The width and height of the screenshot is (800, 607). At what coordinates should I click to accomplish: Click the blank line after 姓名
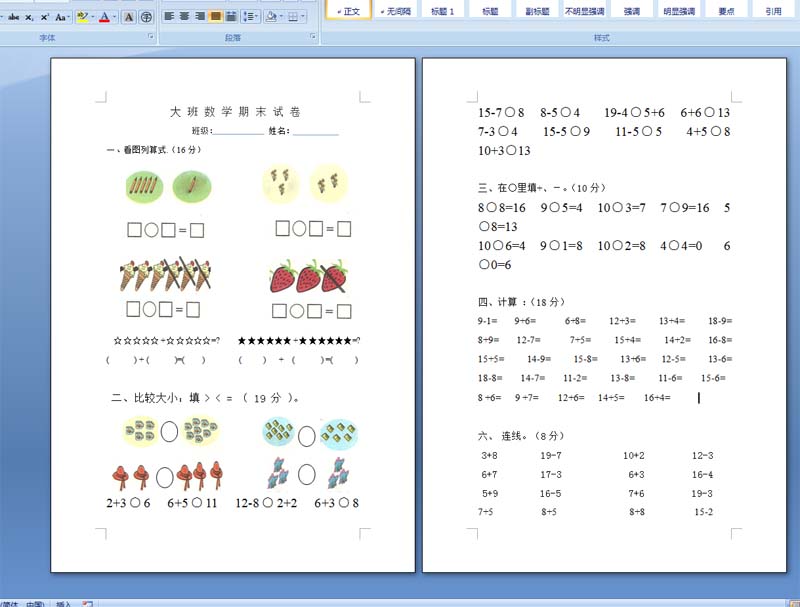pyautogui.click(x=315, y=131)
